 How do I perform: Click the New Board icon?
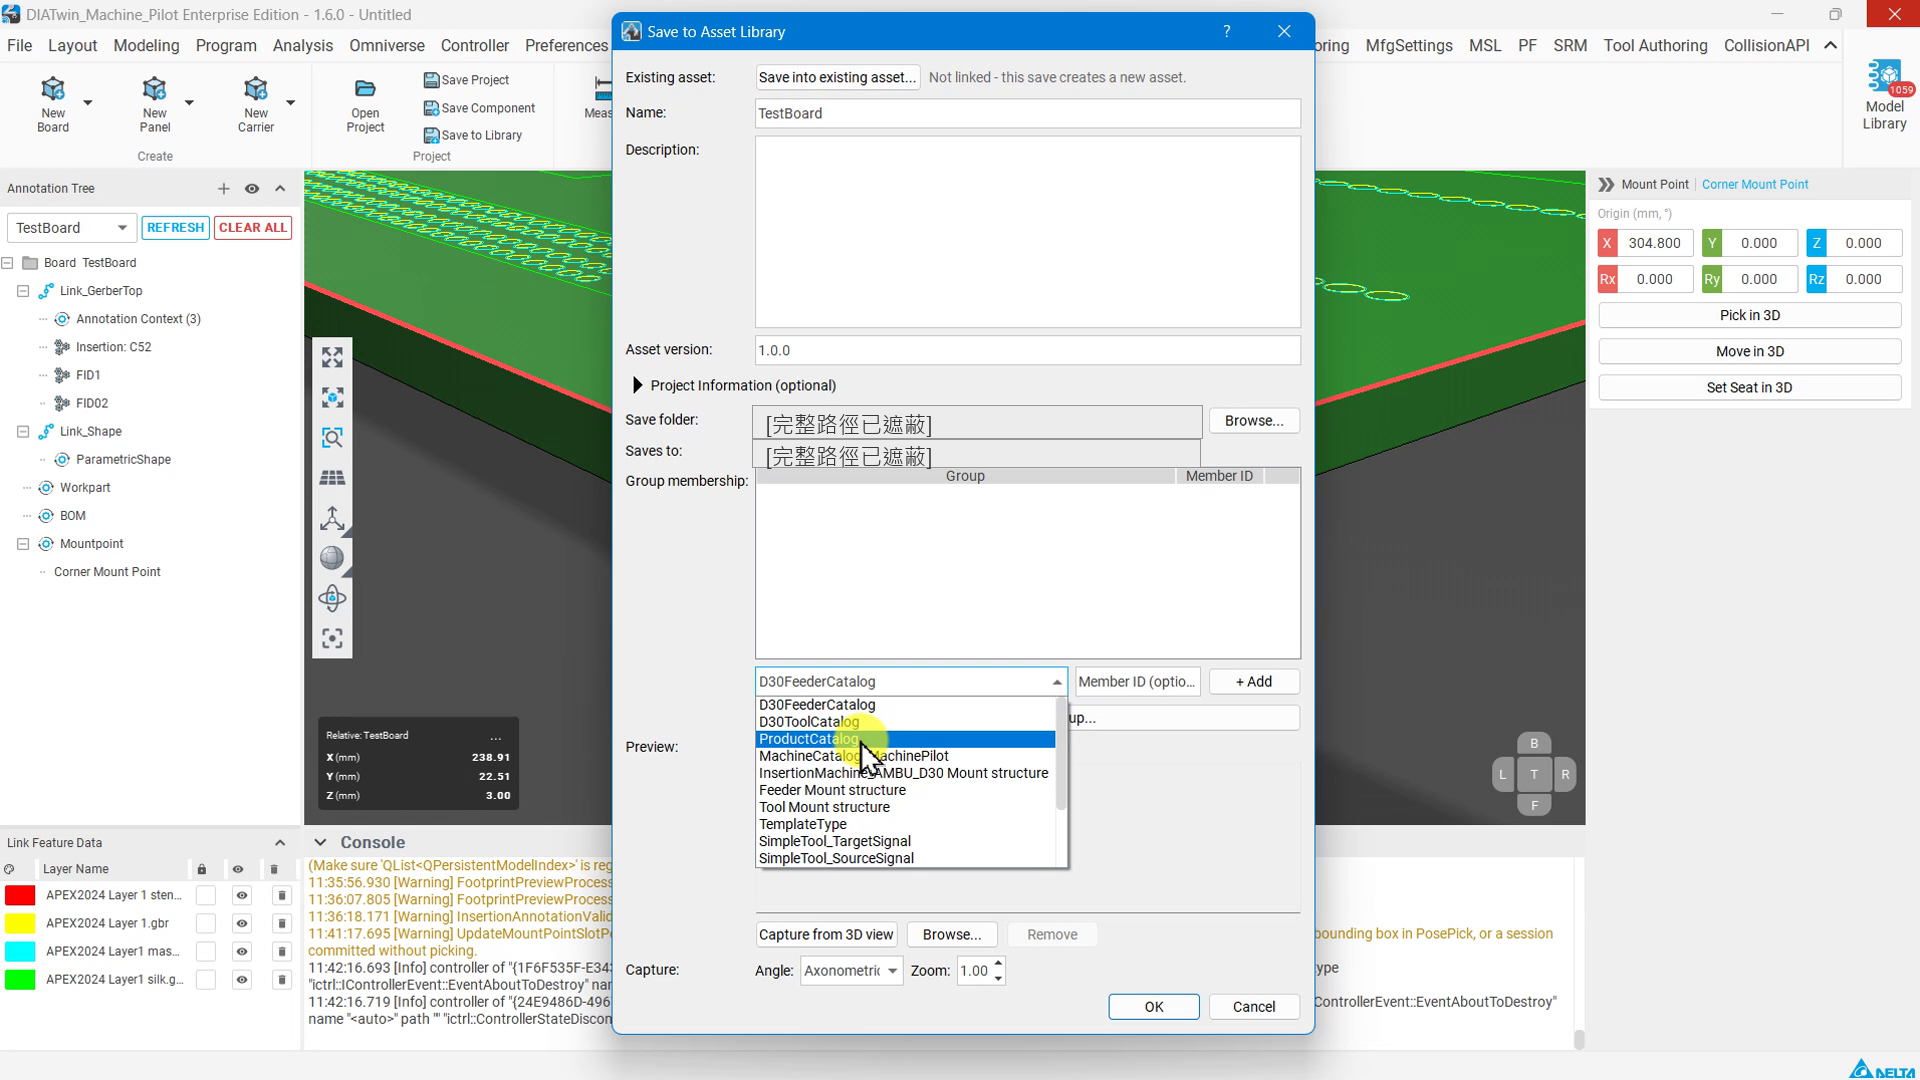[x=53, y=90]
